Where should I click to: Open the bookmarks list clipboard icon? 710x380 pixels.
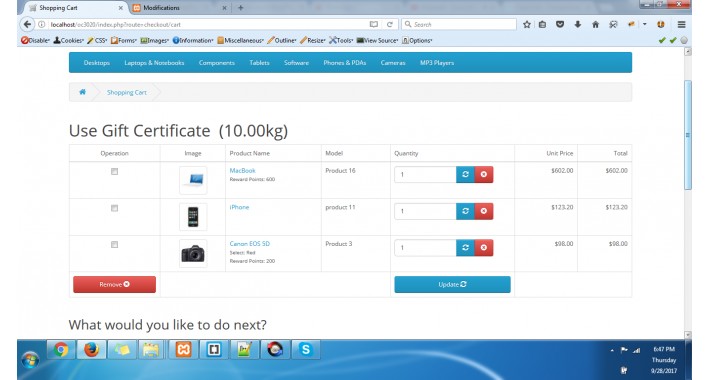click(x=542, y=24)
